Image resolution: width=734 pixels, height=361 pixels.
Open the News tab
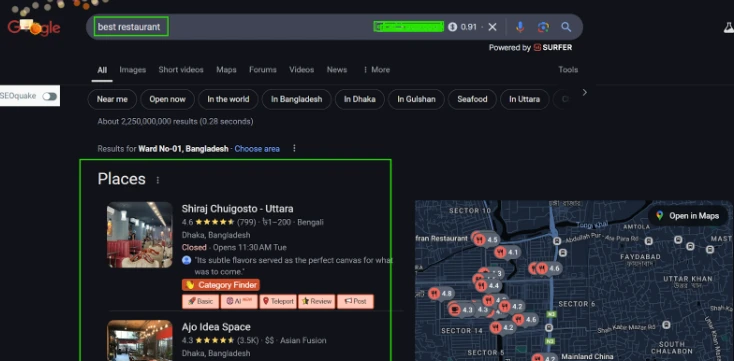[337, 70]
